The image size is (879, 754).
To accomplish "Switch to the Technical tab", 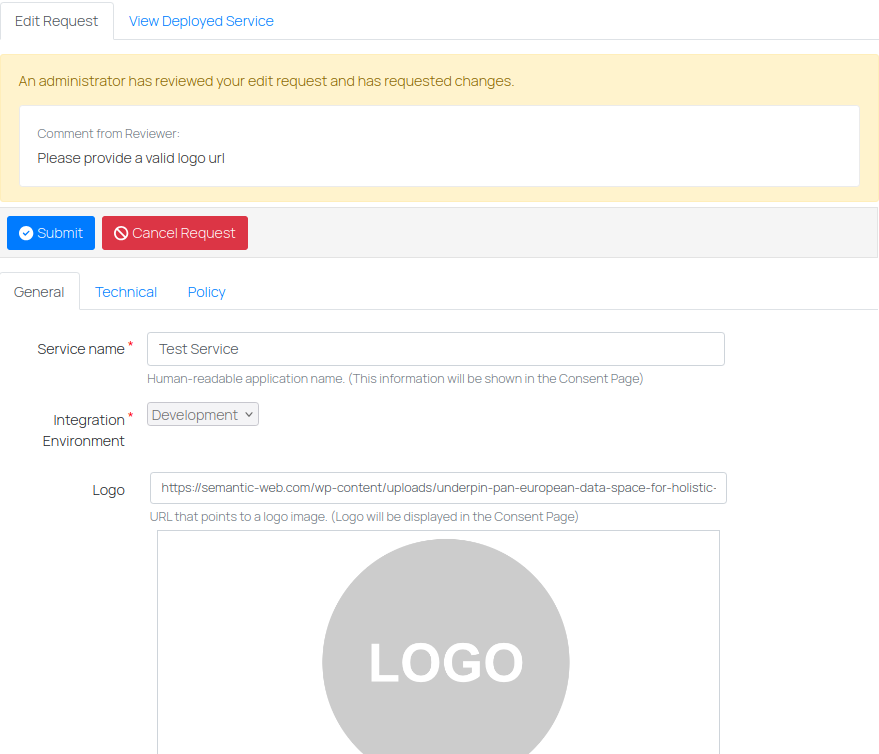I will pos(126,292).
